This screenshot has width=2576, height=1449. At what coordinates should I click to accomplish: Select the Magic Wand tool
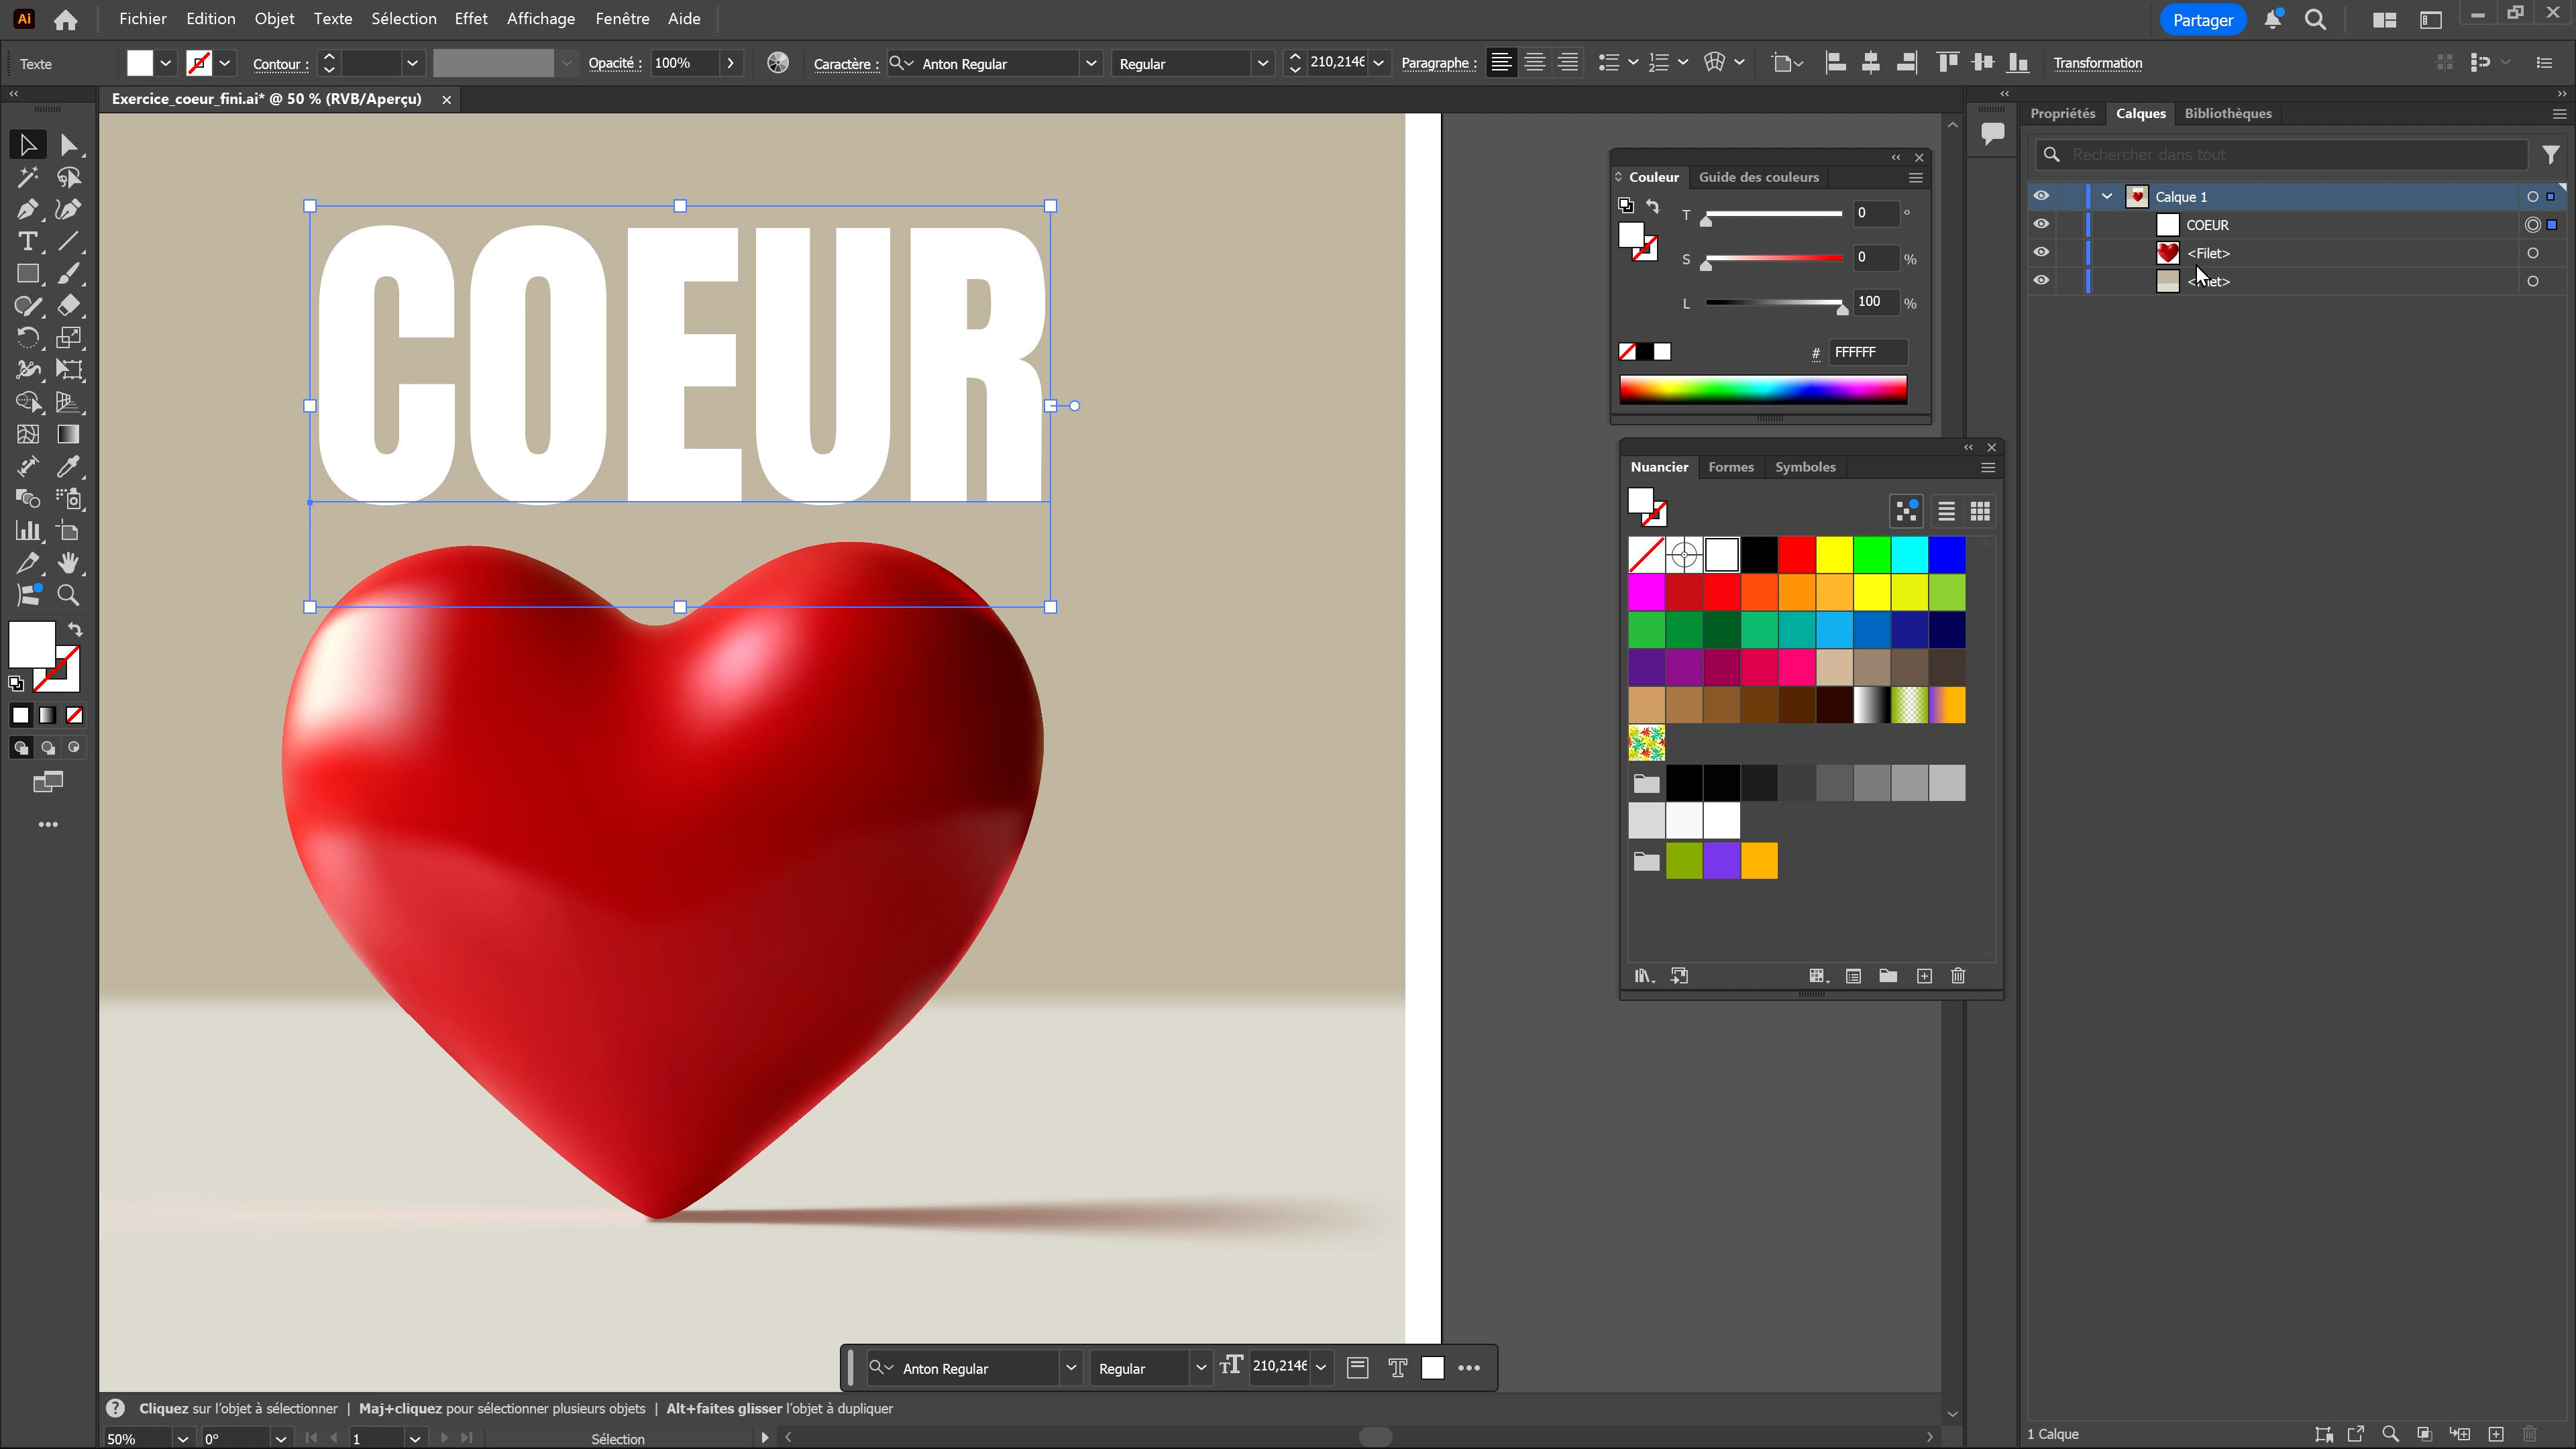(x=27, y=177)
